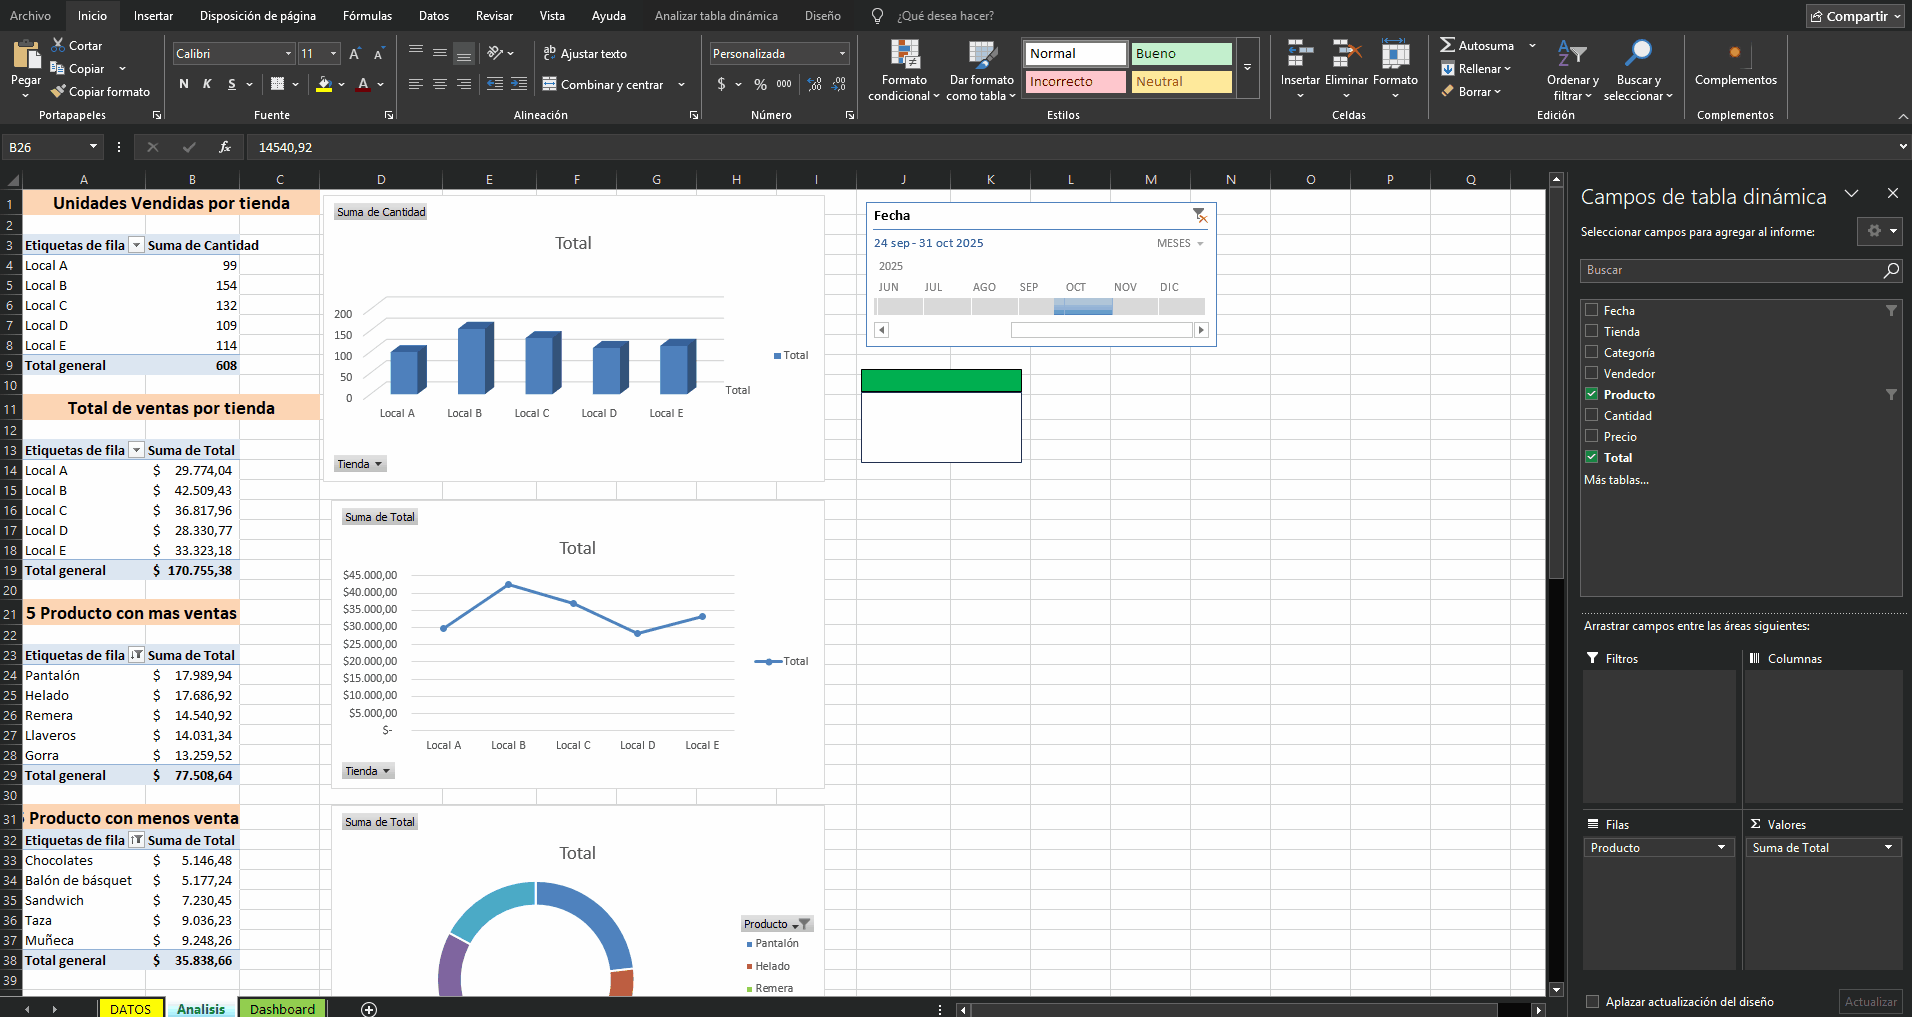Add a new sheet with the plus icon

point(369,1009)
